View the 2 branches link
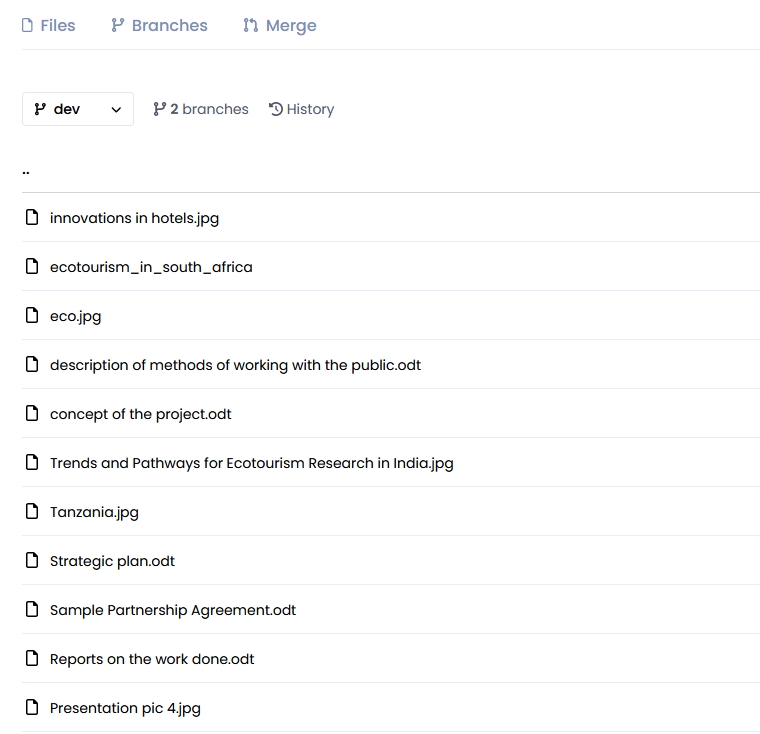This screenshot has width=760, height=734. 200,109
